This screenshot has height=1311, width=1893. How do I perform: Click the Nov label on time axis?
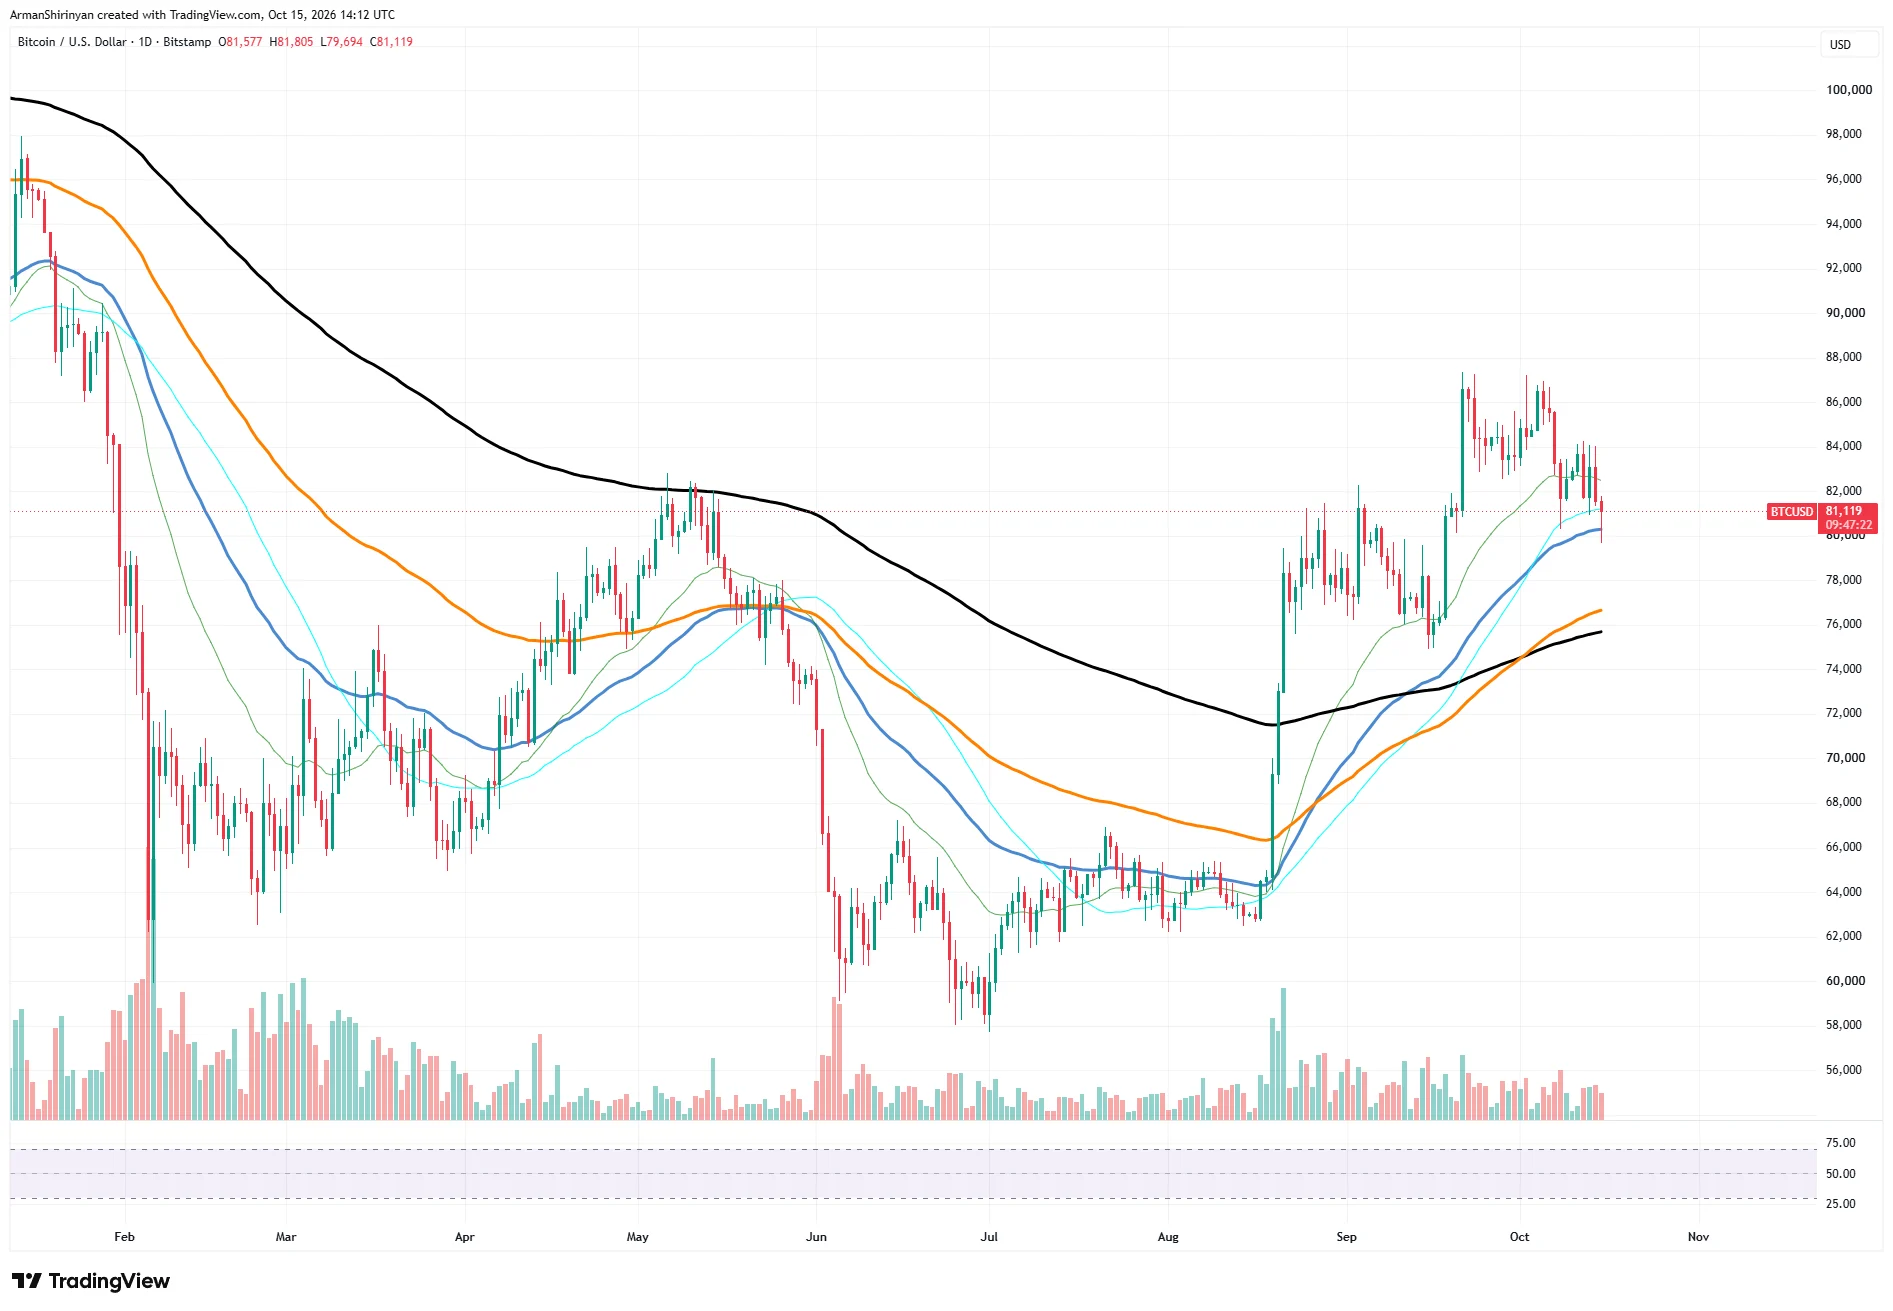1698,1237
